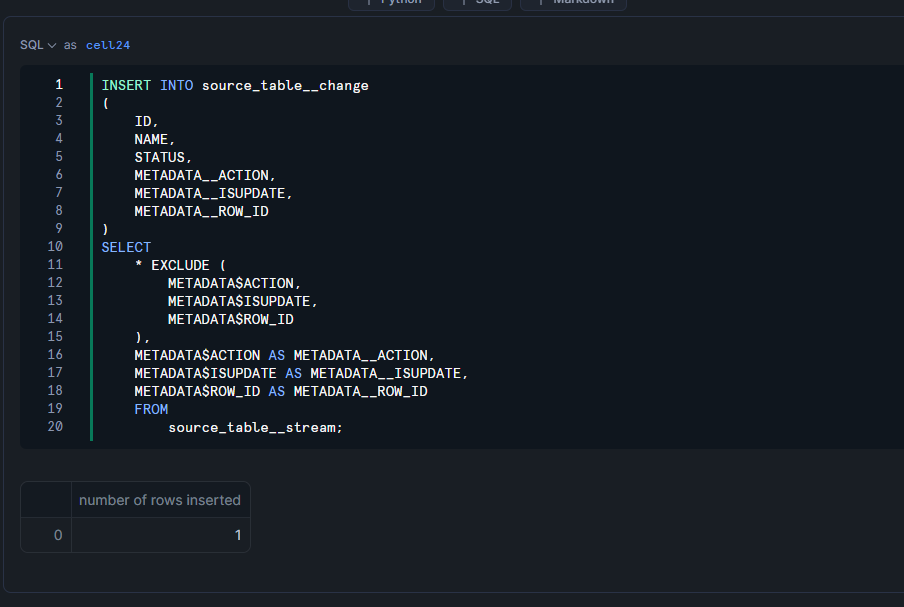Click 'NAME,' on line 4

(155, 140)
